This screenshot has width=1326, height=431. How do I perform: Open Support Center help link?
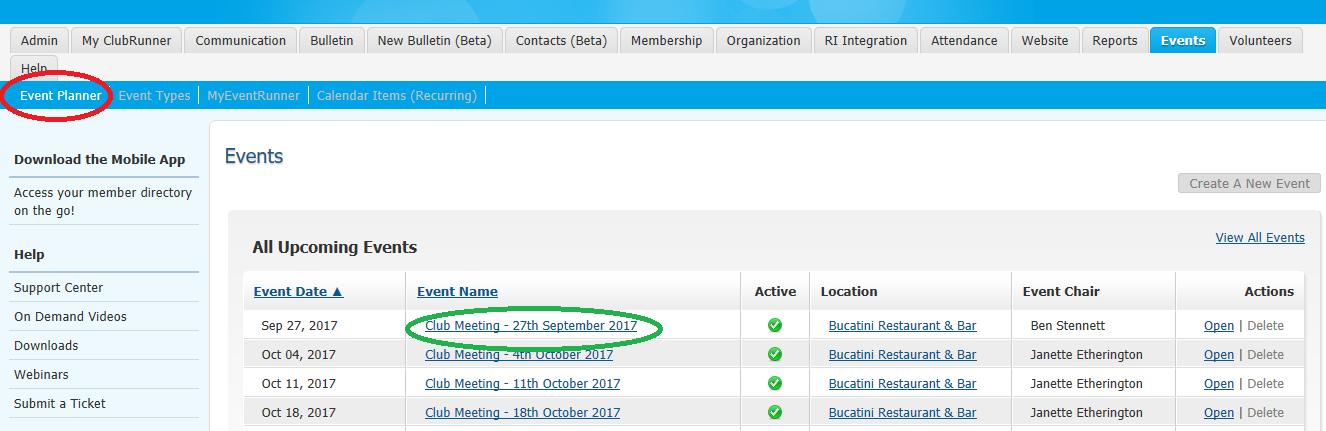pyautogui.click(x=58, y=288)
